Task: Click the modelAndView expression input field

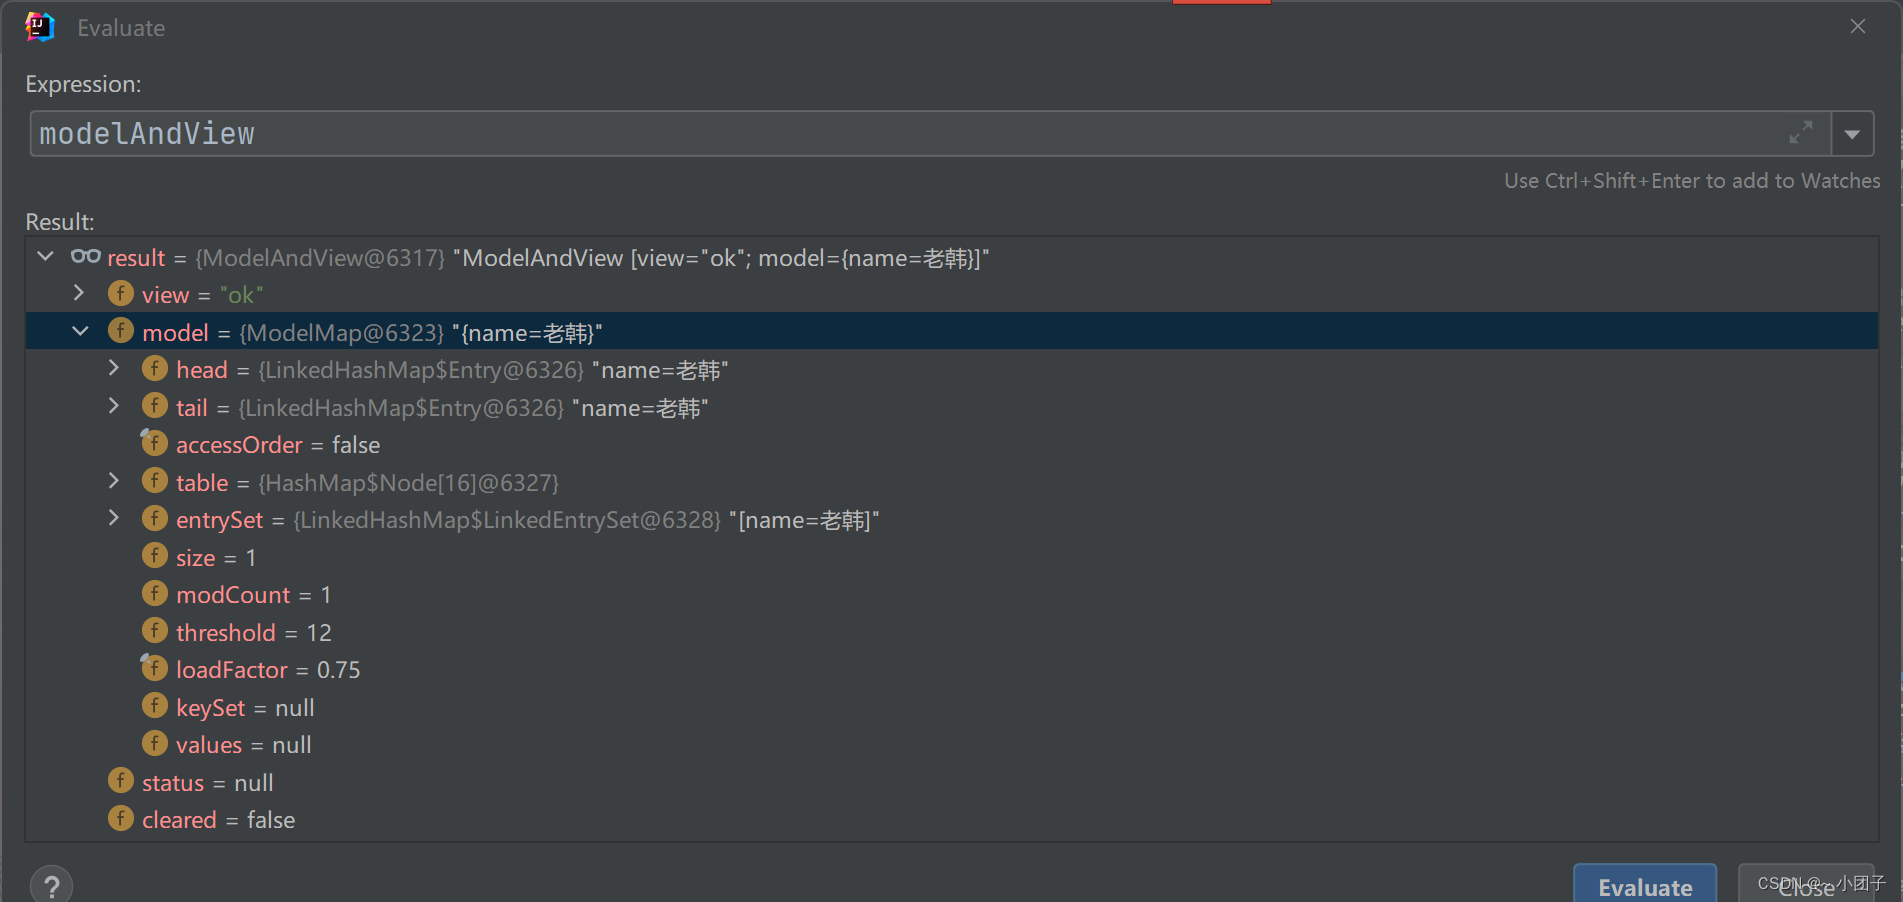Action: pyautogui.click(x=930, y=134)
